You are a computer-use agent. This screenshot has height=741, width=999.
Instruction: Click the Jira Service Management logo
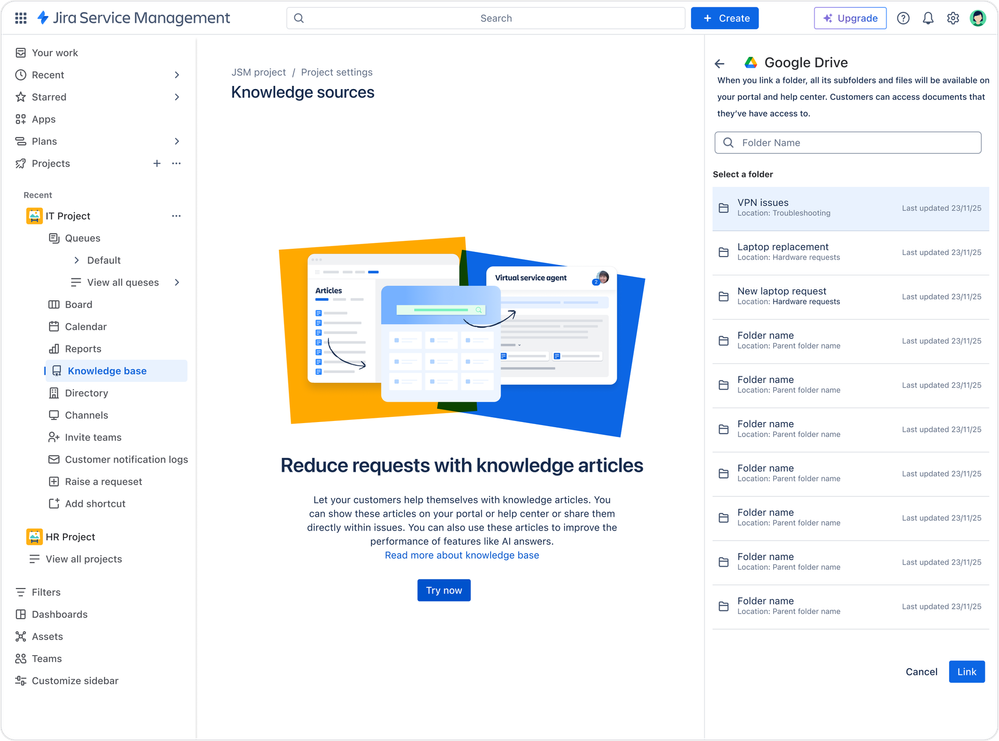(134, 18)
